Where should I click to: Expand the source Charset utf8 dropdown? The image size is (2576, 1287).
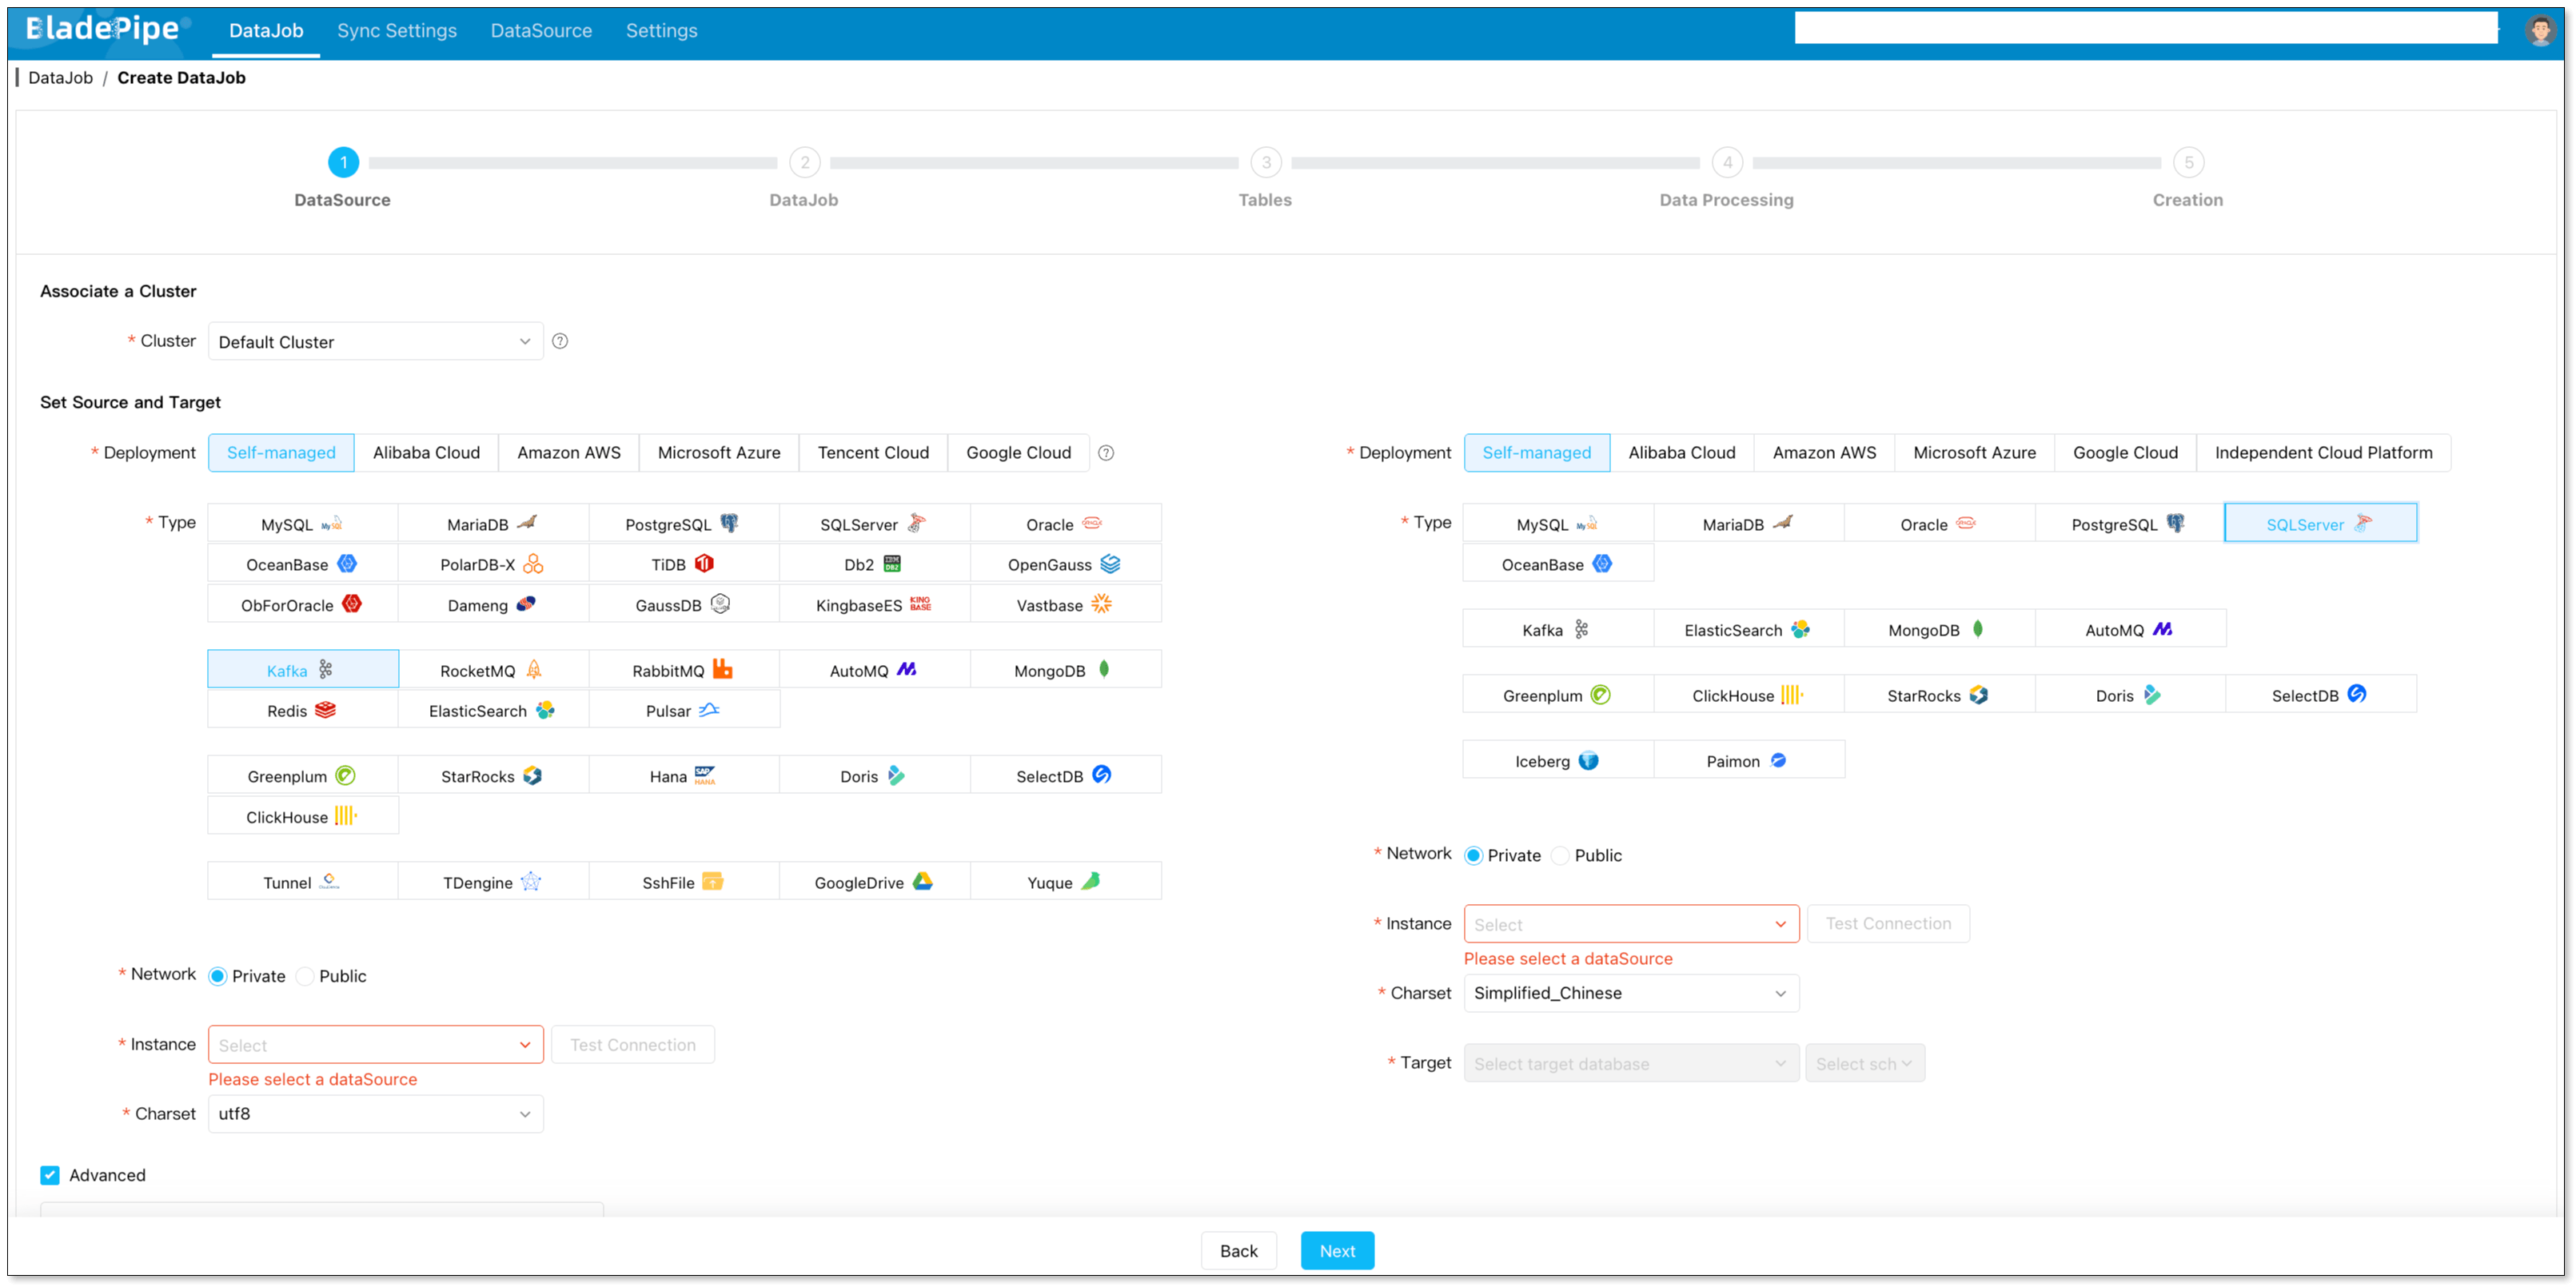[x=375, y=1114]
